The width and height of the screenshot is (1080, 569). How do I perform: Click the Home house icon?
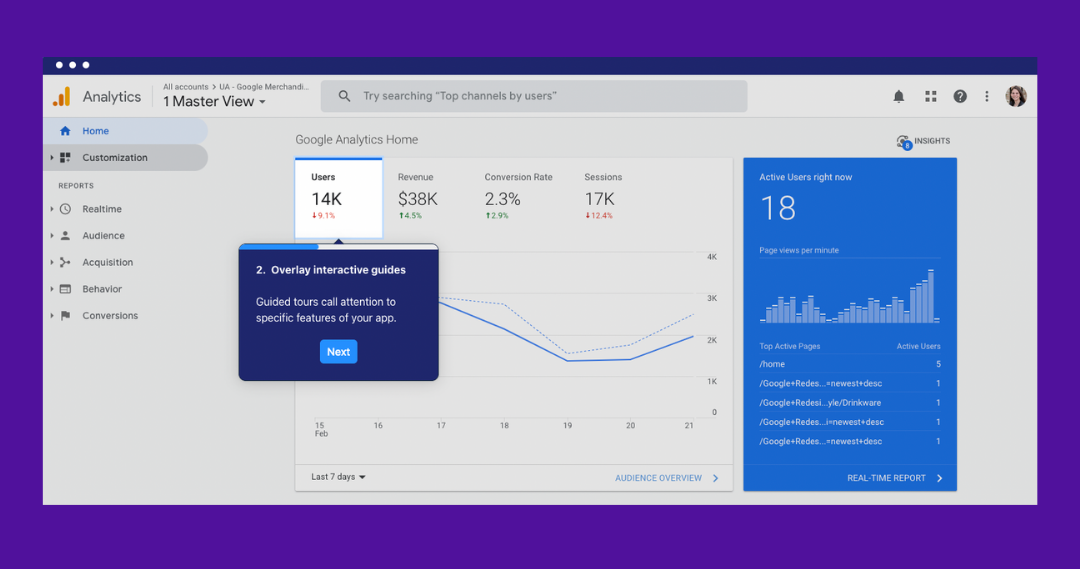pyautogui.click(x=65, y=131)
